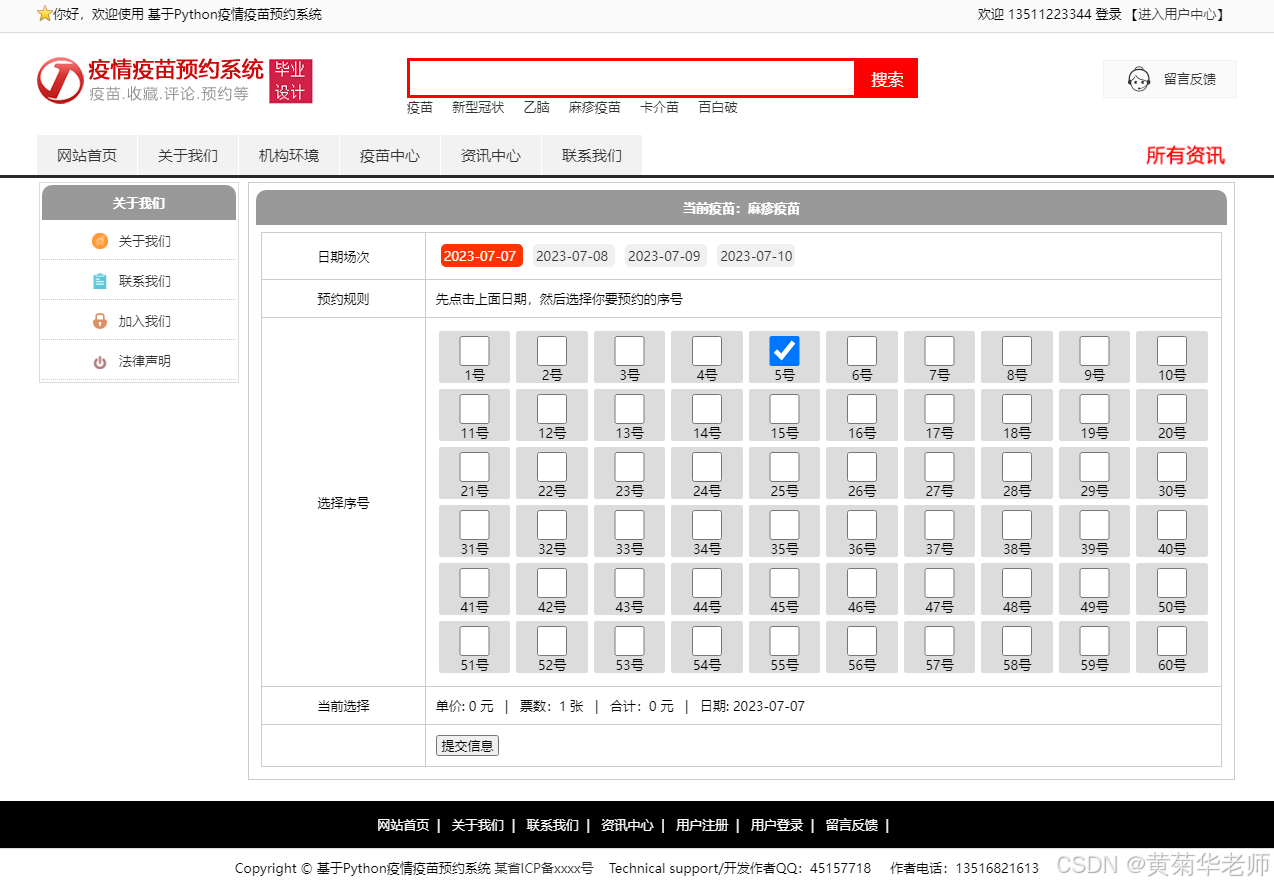Click the power icon beside 法律声明
1274x886 pixels.
coord(100,362)
